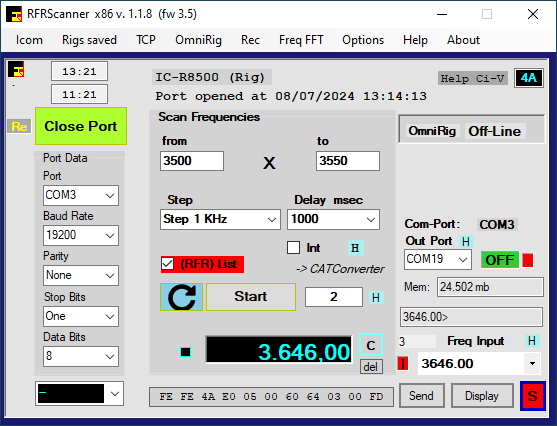Open the Stop Bits One dropdown
This screenshot has width=557, height=426.
[110, 317]
